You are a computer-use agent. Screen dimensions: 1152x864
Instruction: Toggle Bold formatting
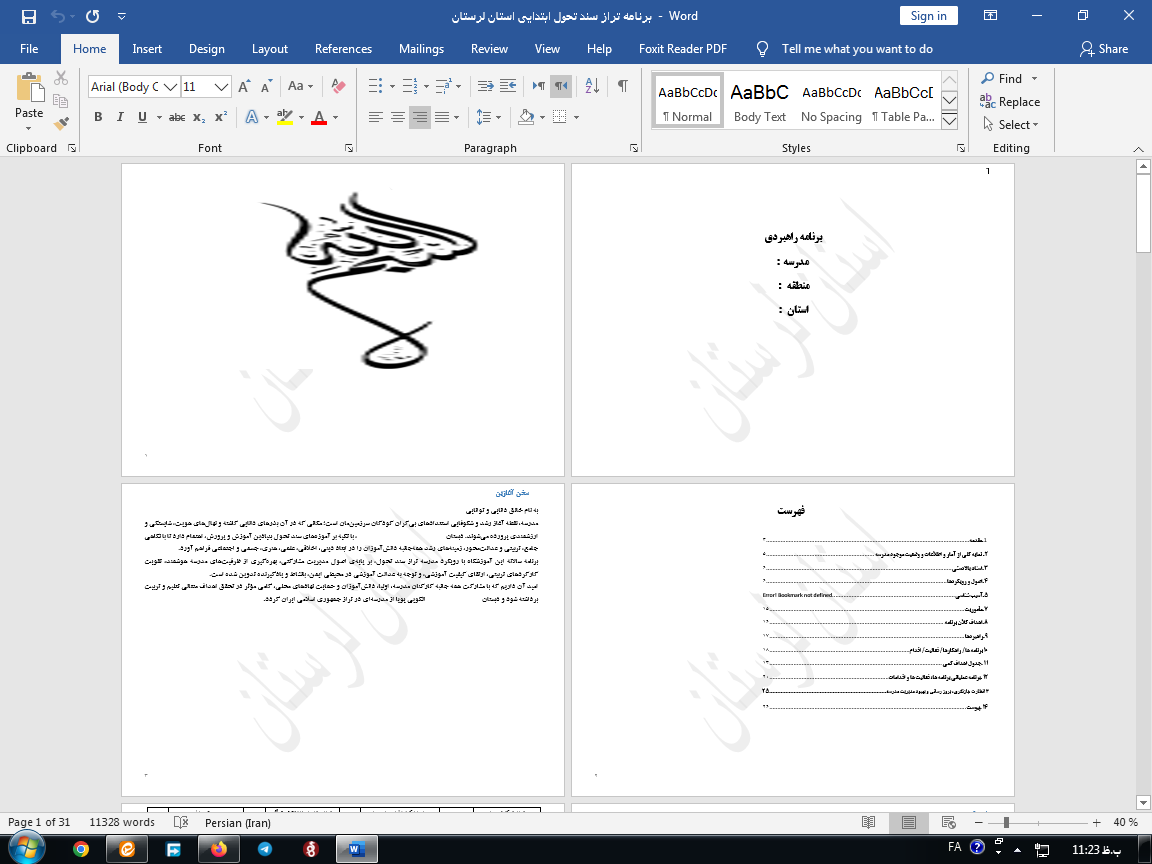[x=98, y=117]
